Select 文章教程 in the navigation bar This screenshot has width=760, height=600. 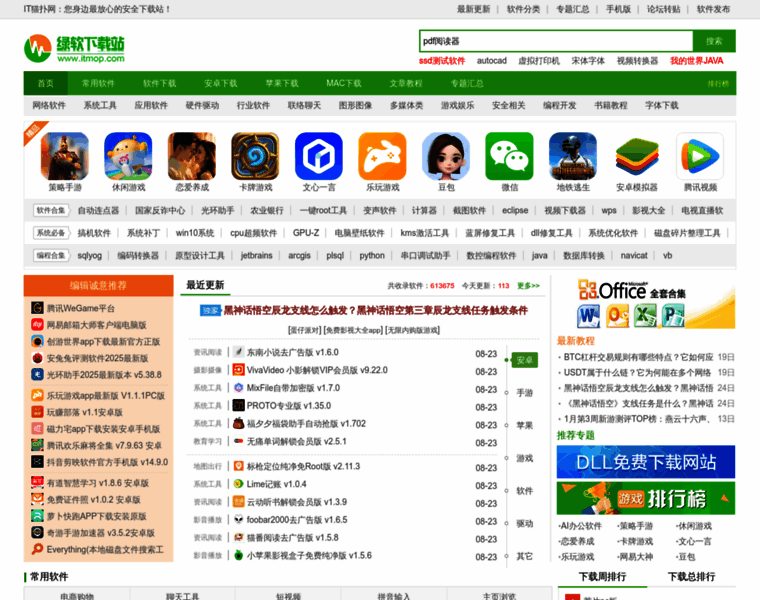[x=406, y=83]
